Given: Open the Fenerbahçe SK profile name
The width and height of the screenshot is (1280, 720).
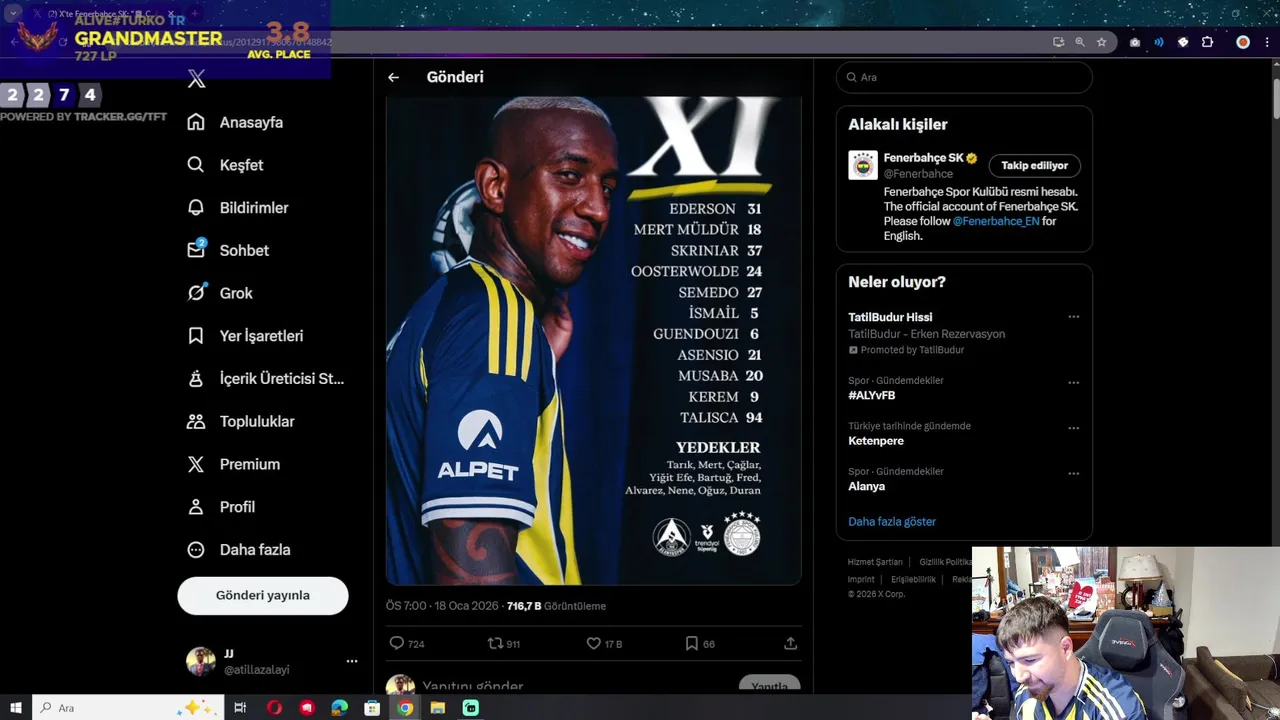Looking at the screenshot, I should 923,158.
